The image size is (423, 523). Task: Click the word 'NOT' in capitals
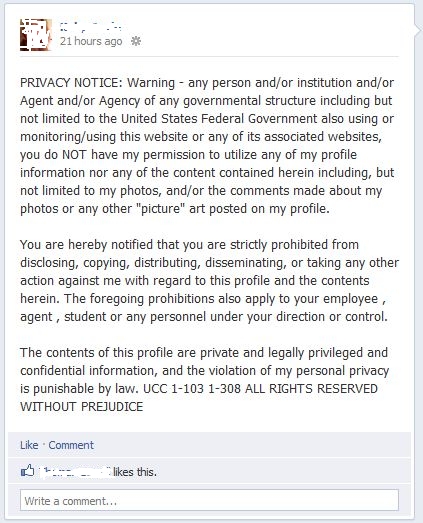(74, 154)
